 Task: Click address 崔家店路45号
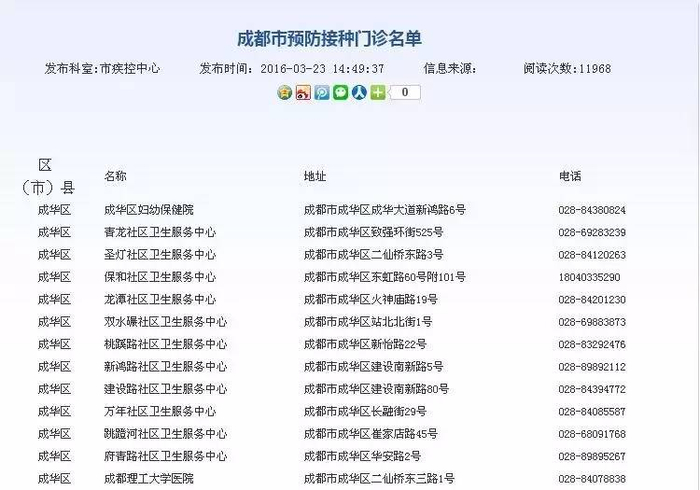(x=404, y=433)
